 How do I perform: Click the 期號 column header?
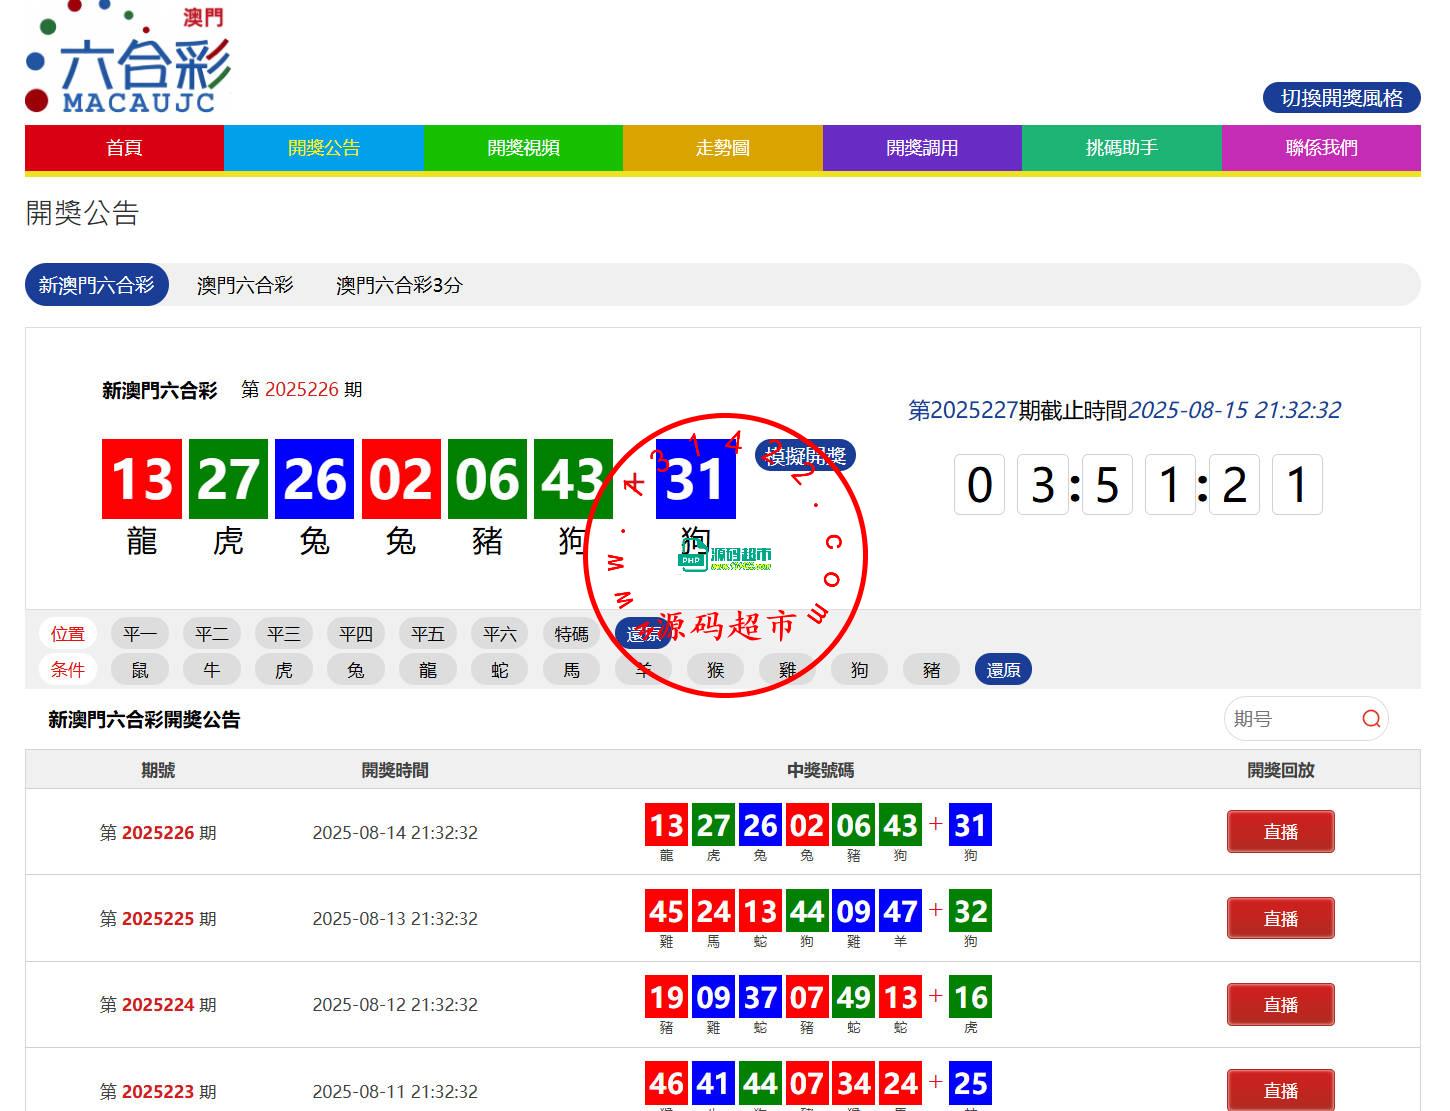(158, 770)
